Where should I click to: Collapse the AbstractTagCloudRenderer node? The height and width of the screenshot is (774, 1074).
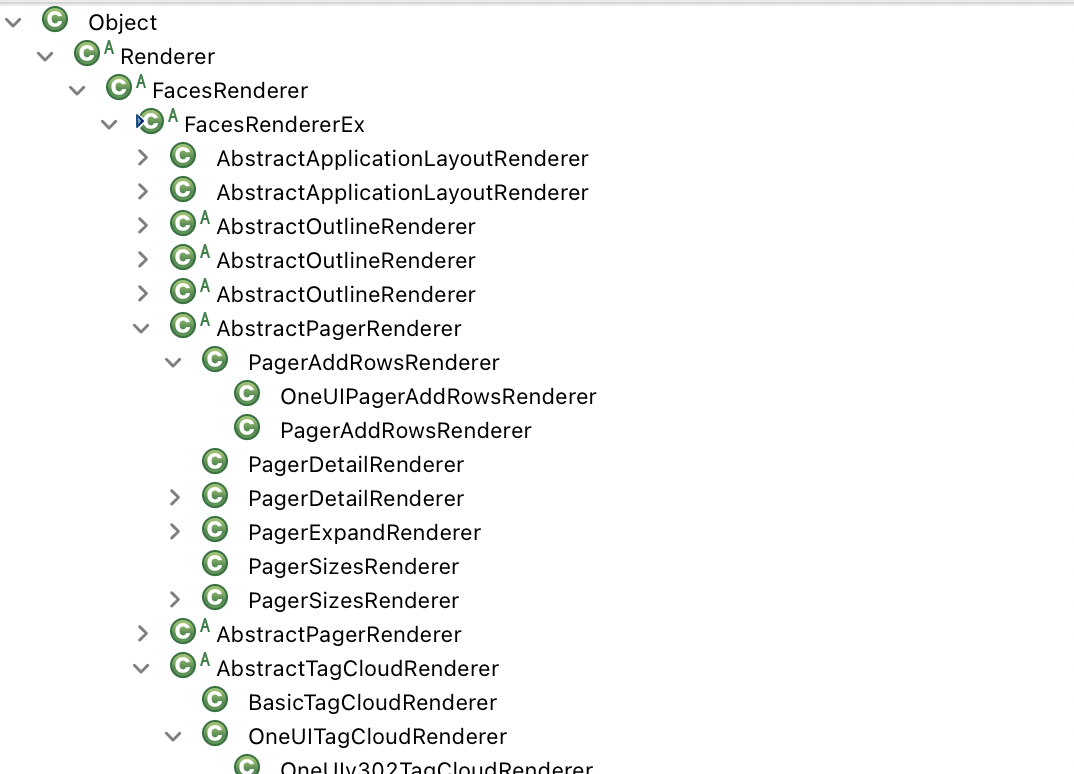pyautogui.click(x=141, y=668)
